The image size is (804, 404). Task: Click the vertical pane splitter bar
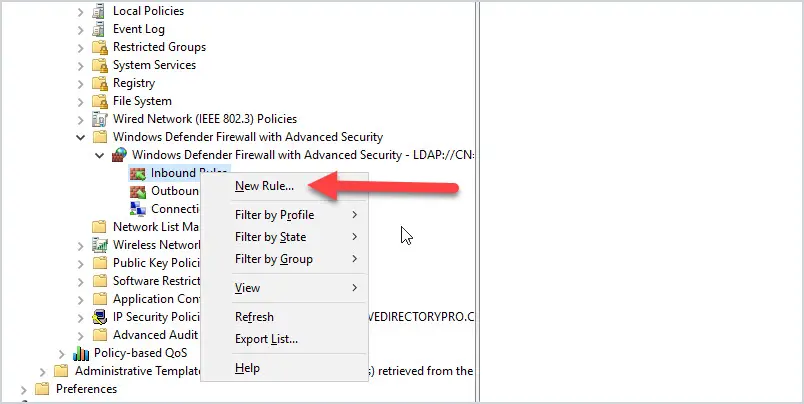(x=477, y=202)
